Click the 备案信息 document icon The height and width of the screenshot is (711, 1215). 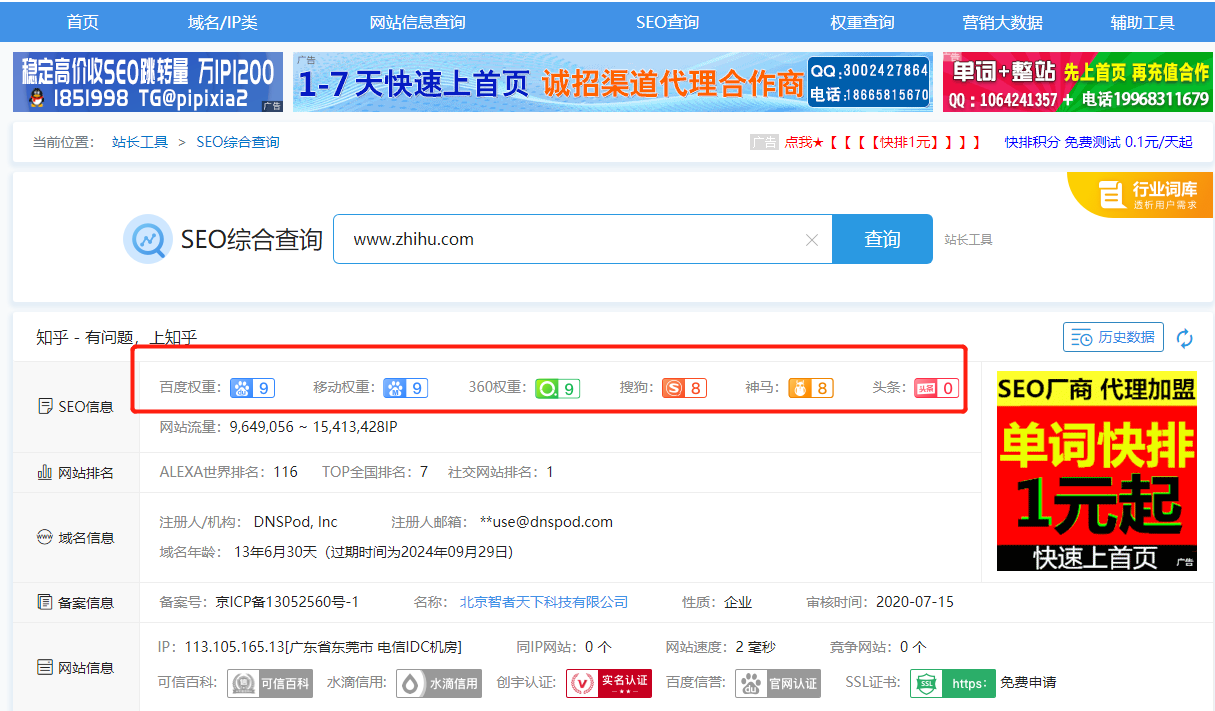45,602
